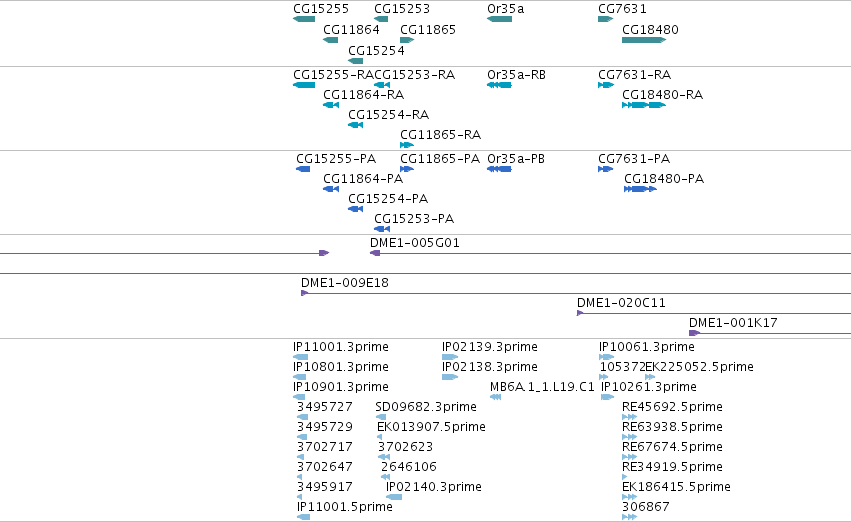851x522 pixels.
Task: Open the EK225052.5prime EST label
Action: tap(699, 367)
